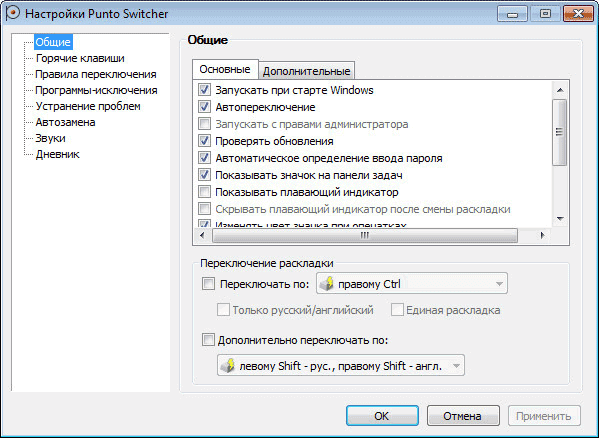Disable 'Автоматическое определение ввода пароля'
The image size is (599, 438).
[204, 158]
